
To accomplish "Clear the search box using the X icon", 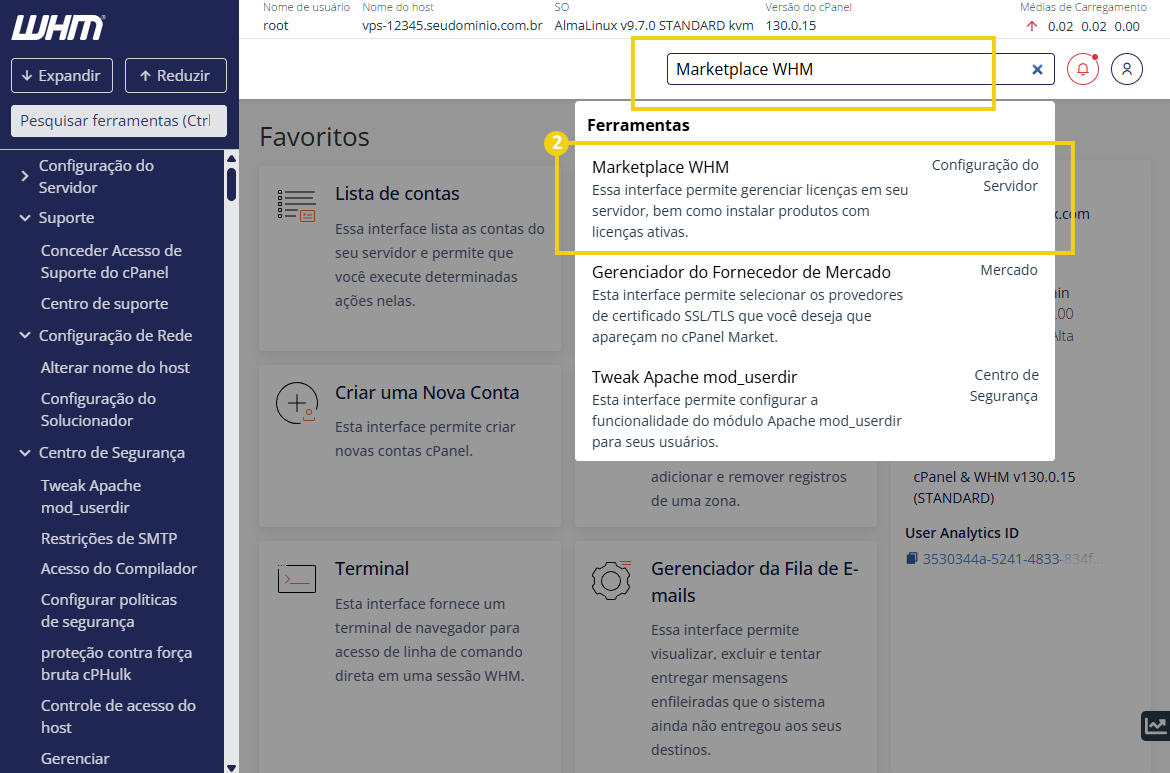I will (1037, 68).
